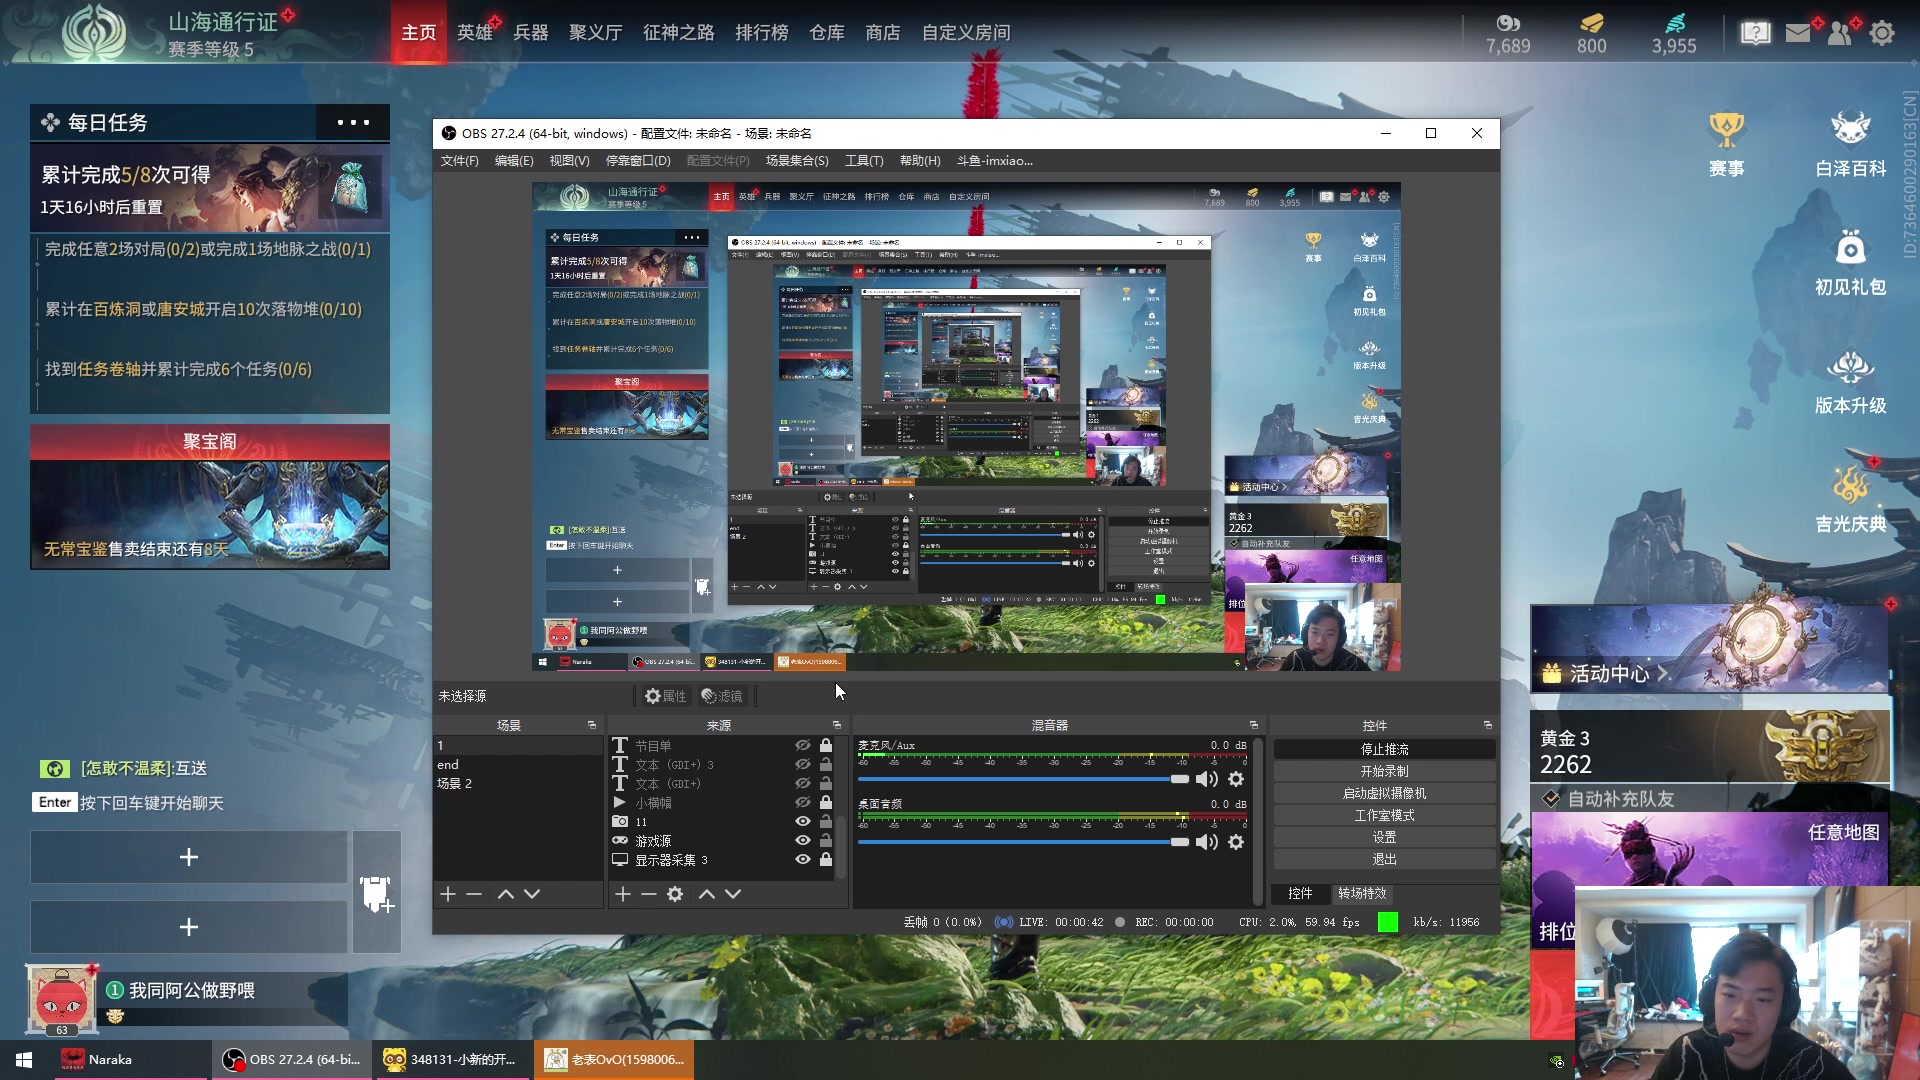Adjust the 麦克风/Aux volume slider
The width and height of the screenshot is (1920, 1080).
tap(1179, 779)
